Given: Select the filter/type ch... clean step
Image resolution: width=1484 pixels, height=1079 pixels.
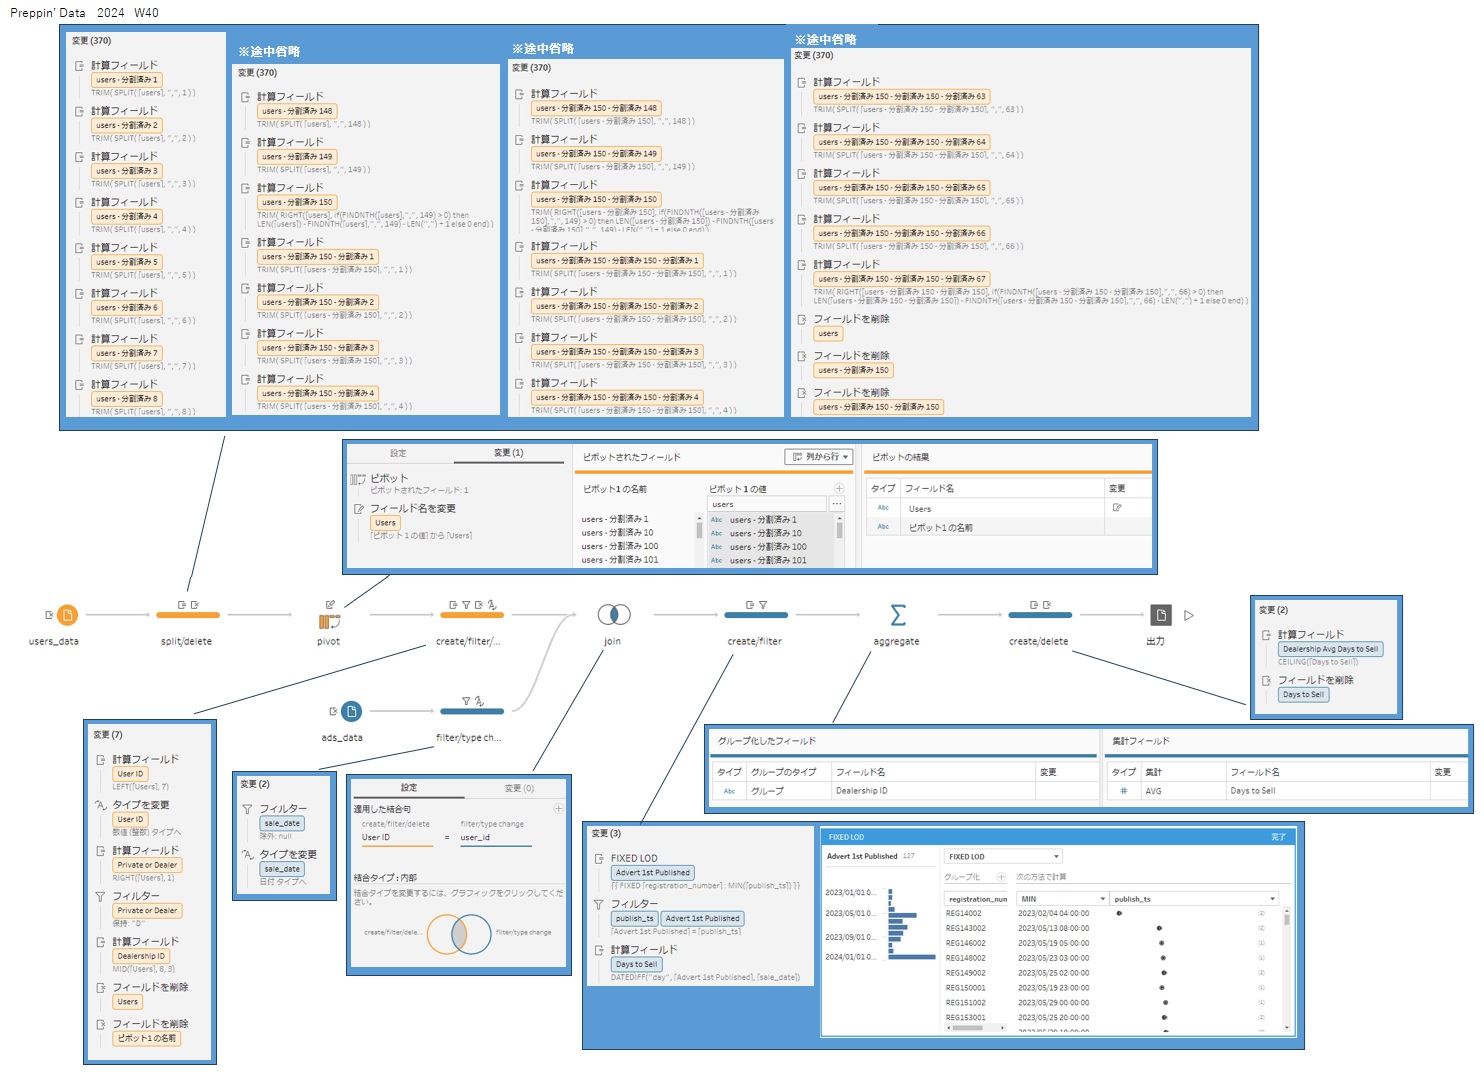Looking at the screenshot, I should [x=472, y=711].
